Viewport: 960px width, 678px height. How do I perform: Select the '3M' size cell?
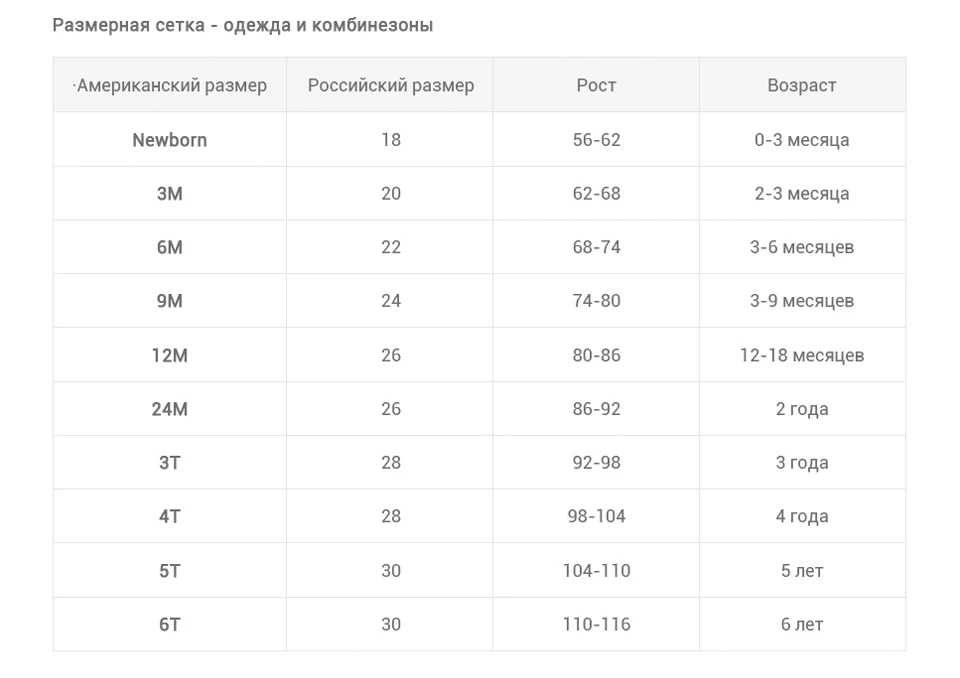[x=170, y=194]
